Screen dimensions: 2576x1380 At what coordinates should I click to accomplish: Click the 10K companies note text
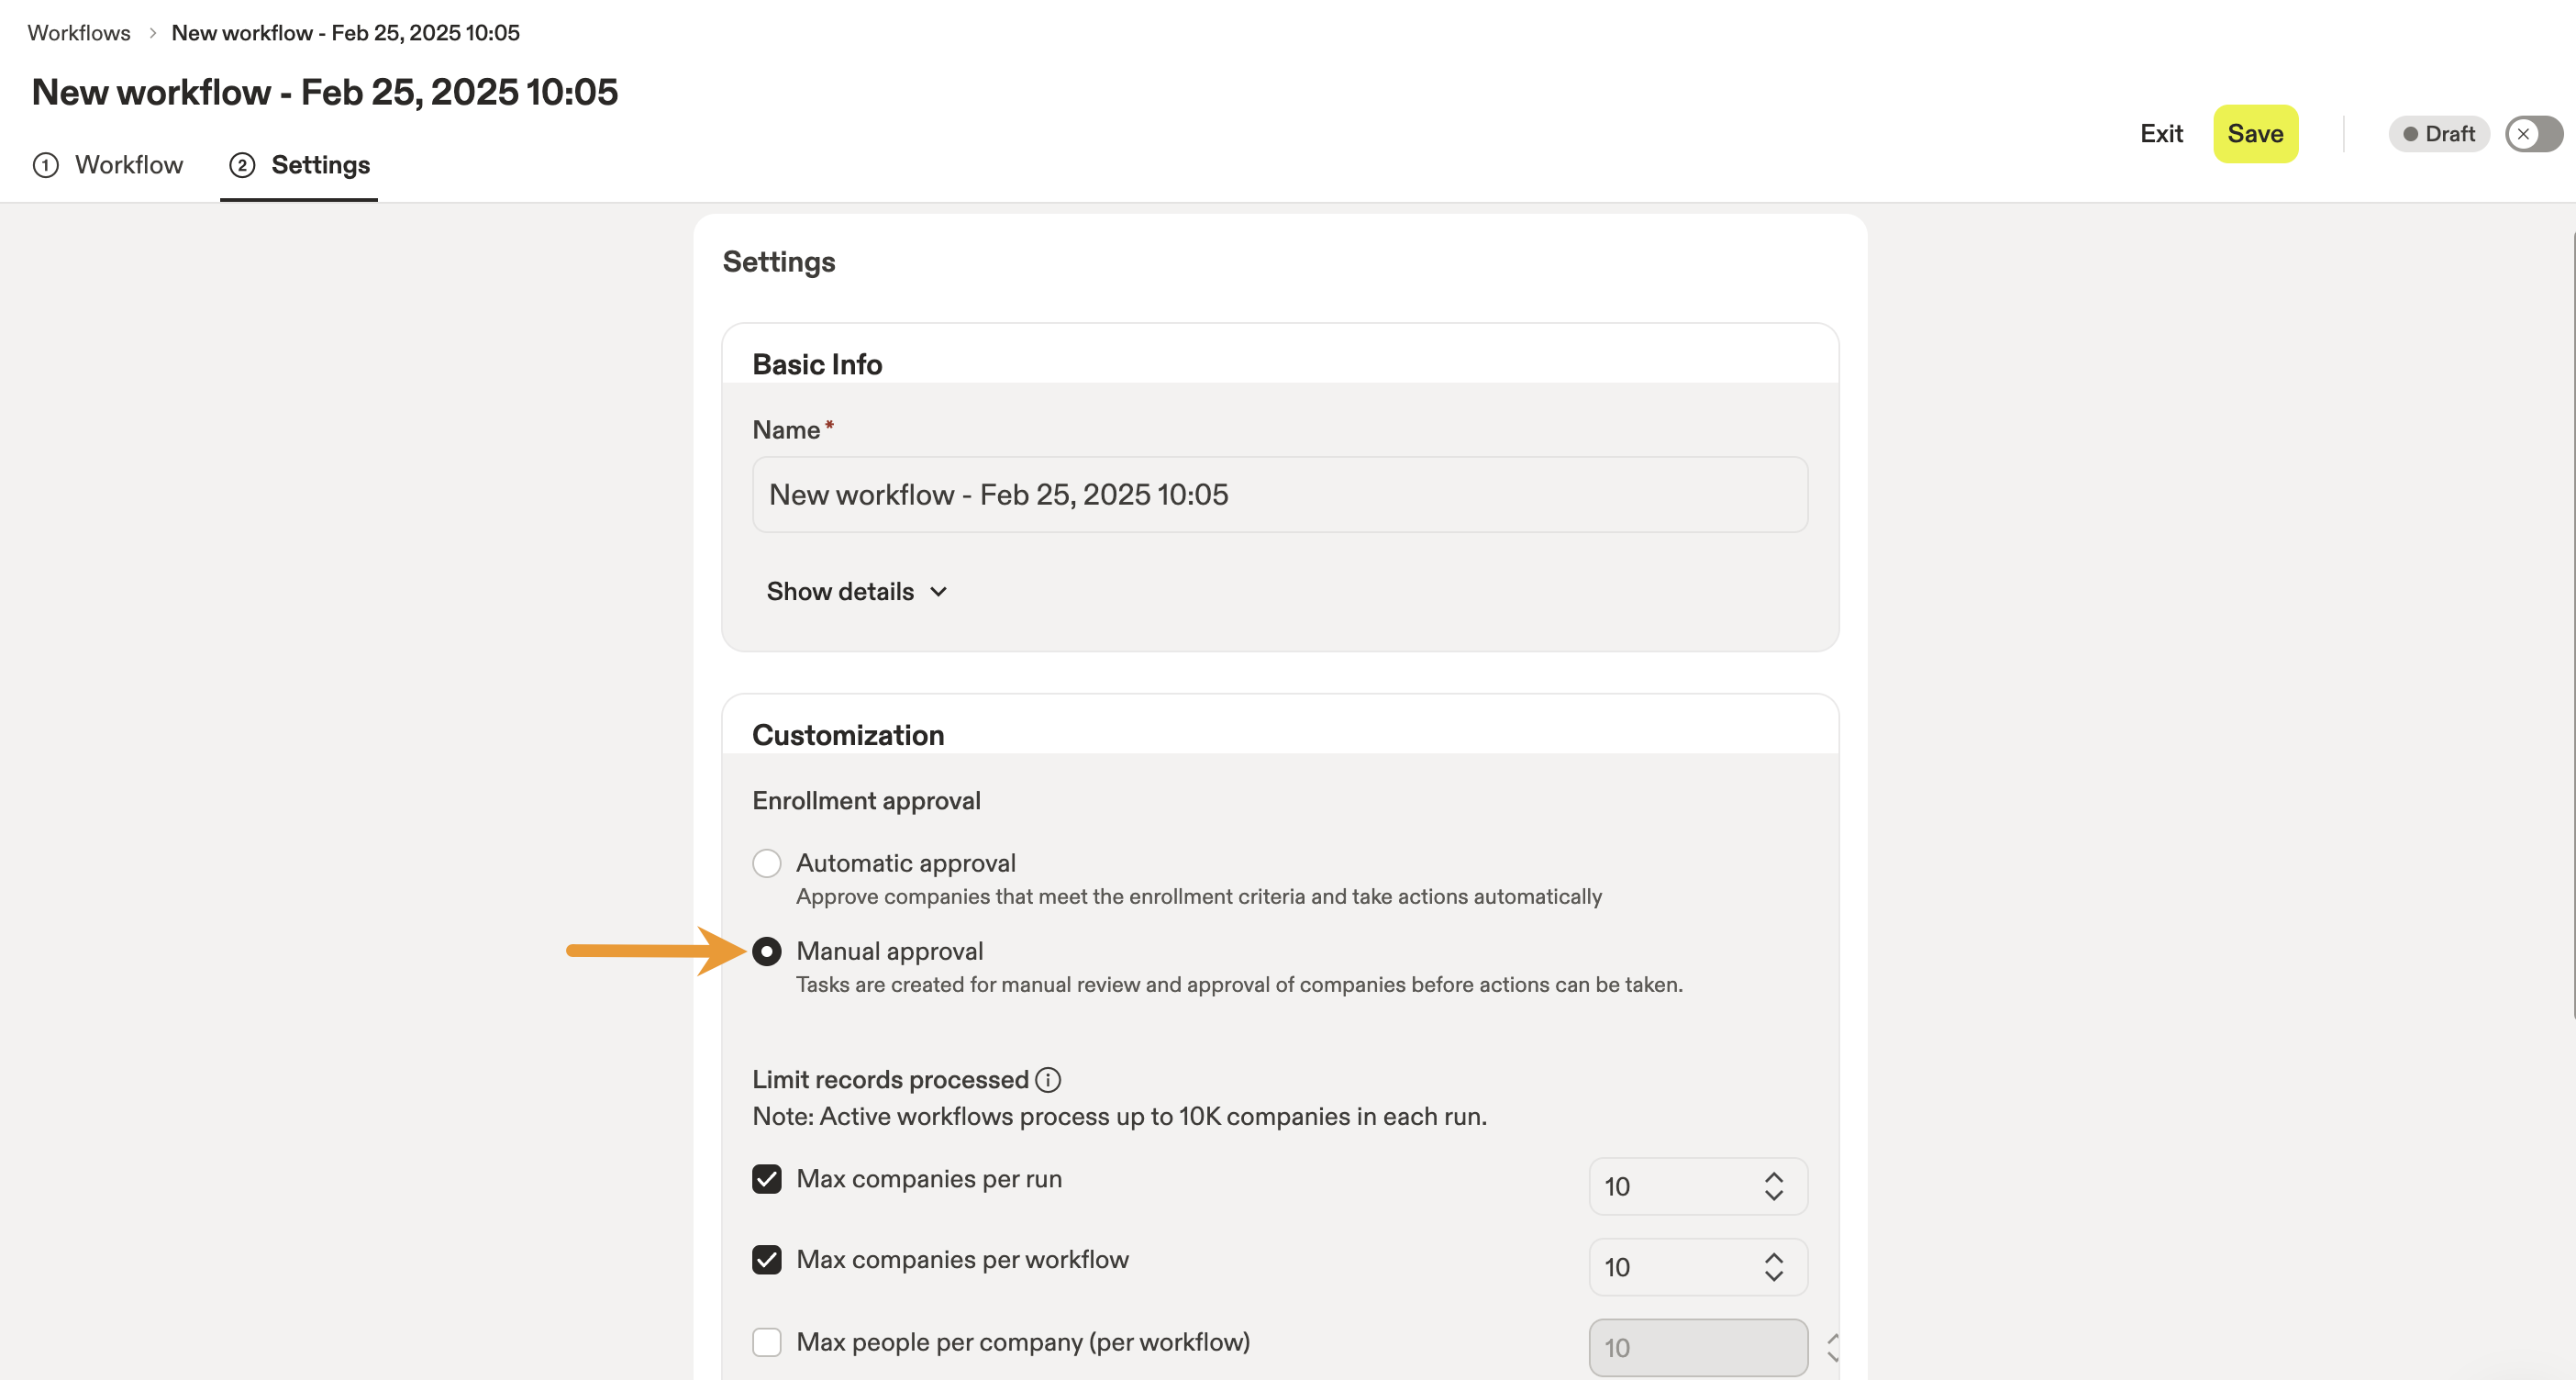click(x=1119, y=1117)
